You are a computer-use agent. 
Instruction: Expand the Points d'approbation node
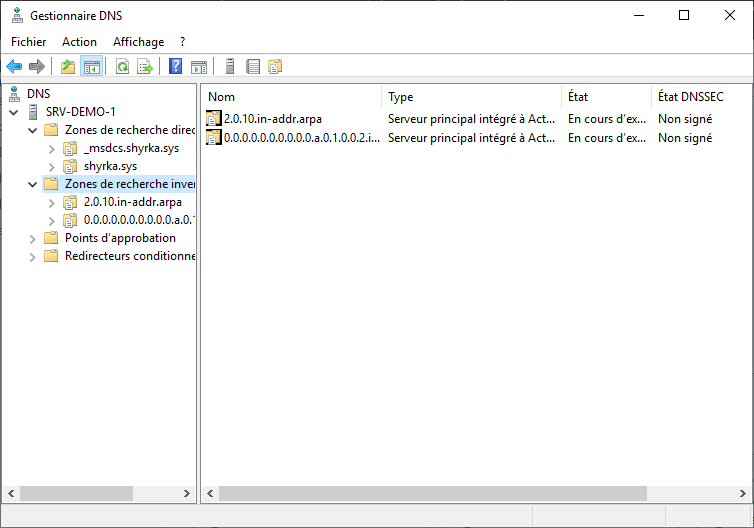point(32,239)
